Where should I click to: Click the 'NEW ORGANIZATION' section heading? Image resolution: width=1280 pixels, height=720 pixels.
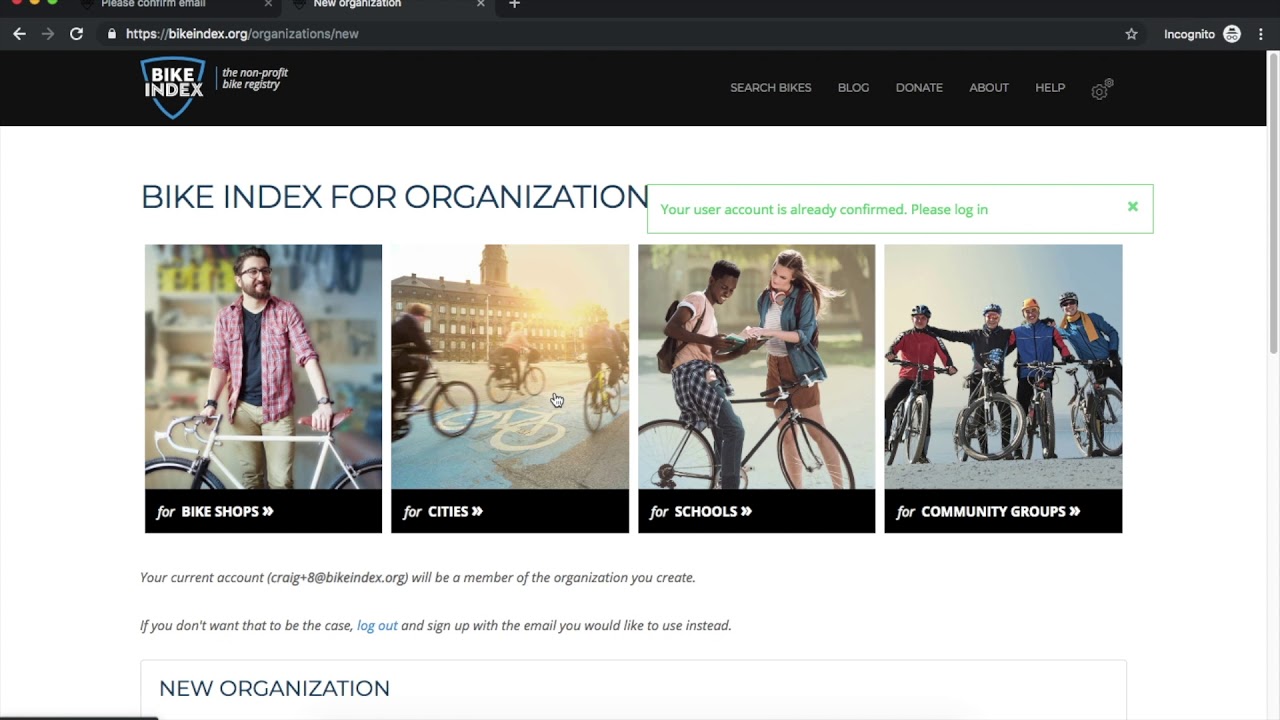[274, 688]
